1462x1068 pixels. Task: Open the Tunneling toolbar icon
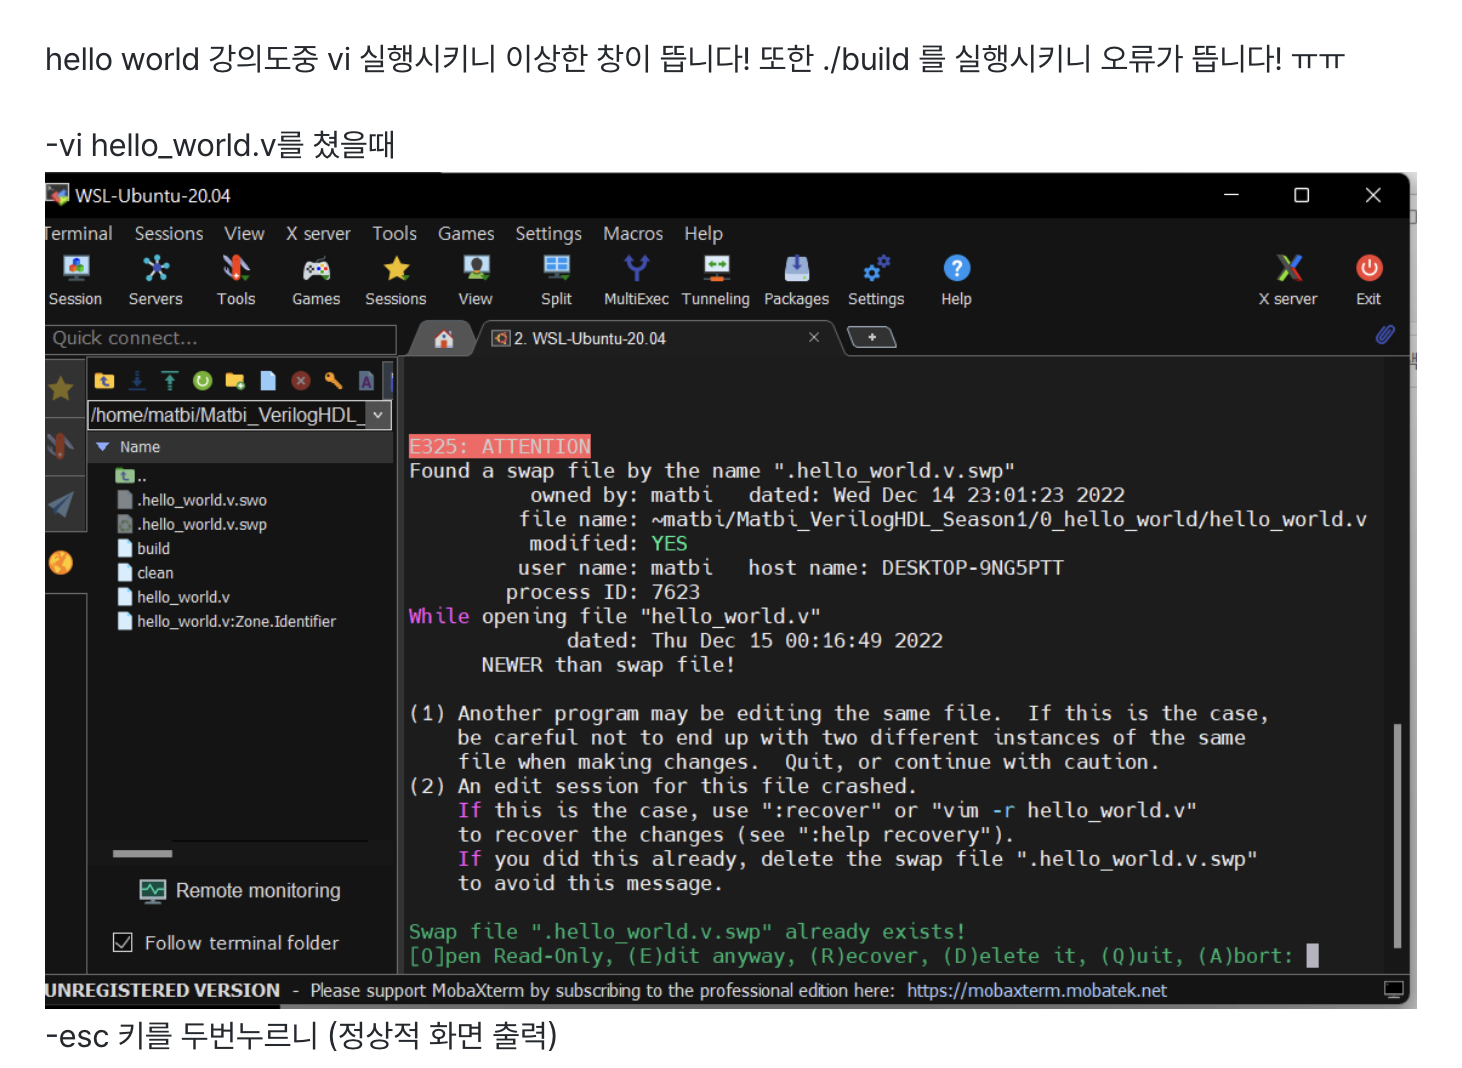(x=716, y=280)
